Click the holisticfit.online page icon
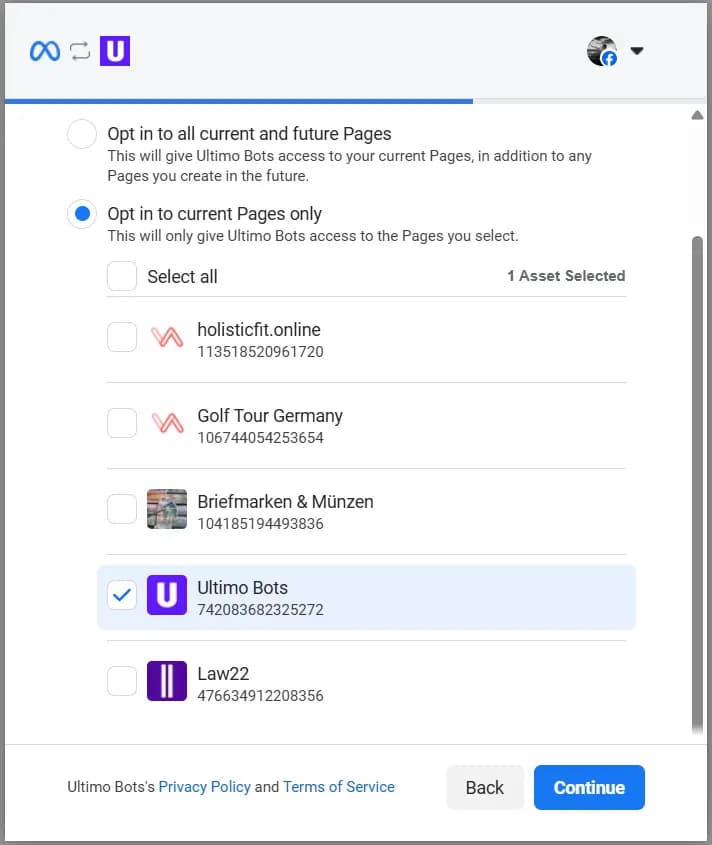 pyautogui.click(x=167, y=337)
